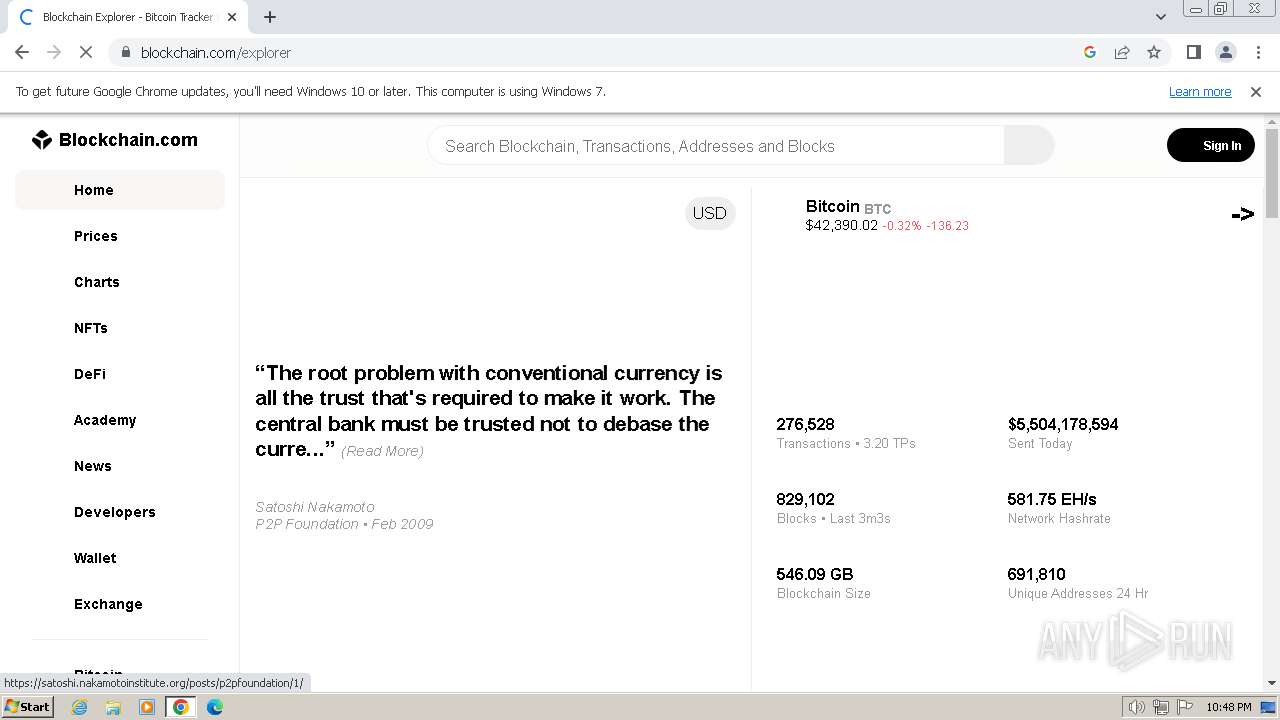Screen dimensions: 1280x720
Task: Open News in the sidebar
Action: 93,466
